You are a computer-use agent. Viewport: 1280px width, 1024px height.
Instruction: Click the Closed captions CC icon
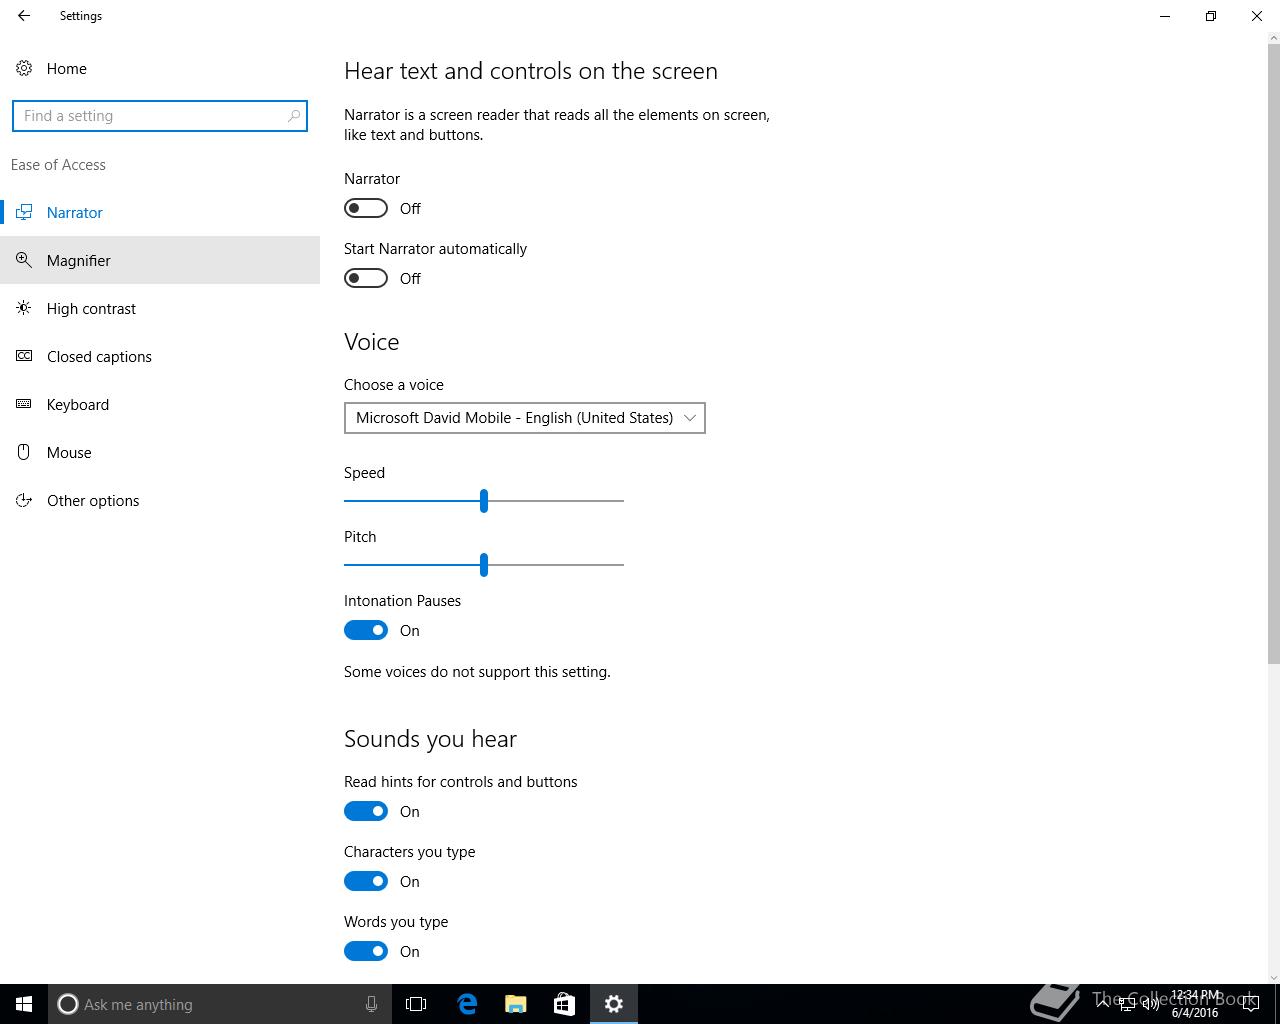pos(24,356)
